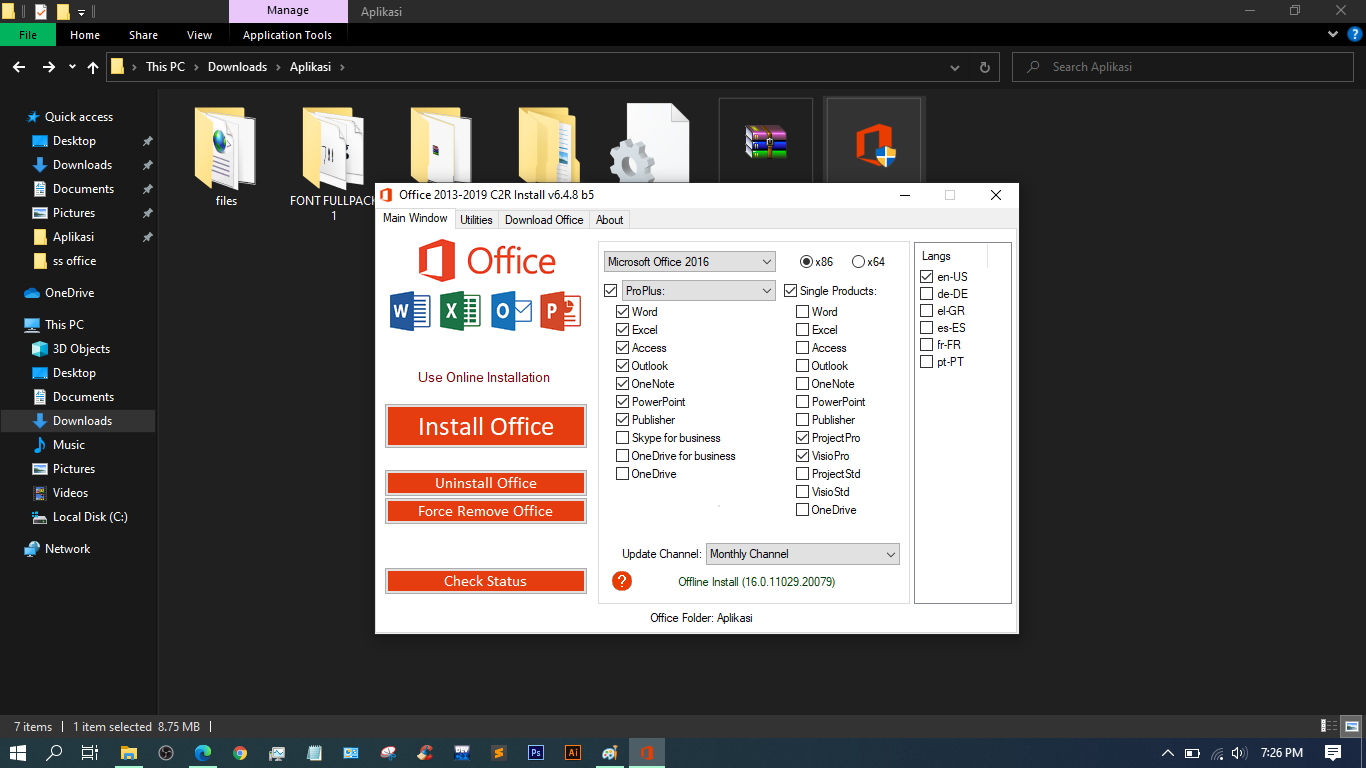The width and height of the screenshot is (1366, 768).
Task: Open Illustrator from the taskbar
Action: (572, 753)
